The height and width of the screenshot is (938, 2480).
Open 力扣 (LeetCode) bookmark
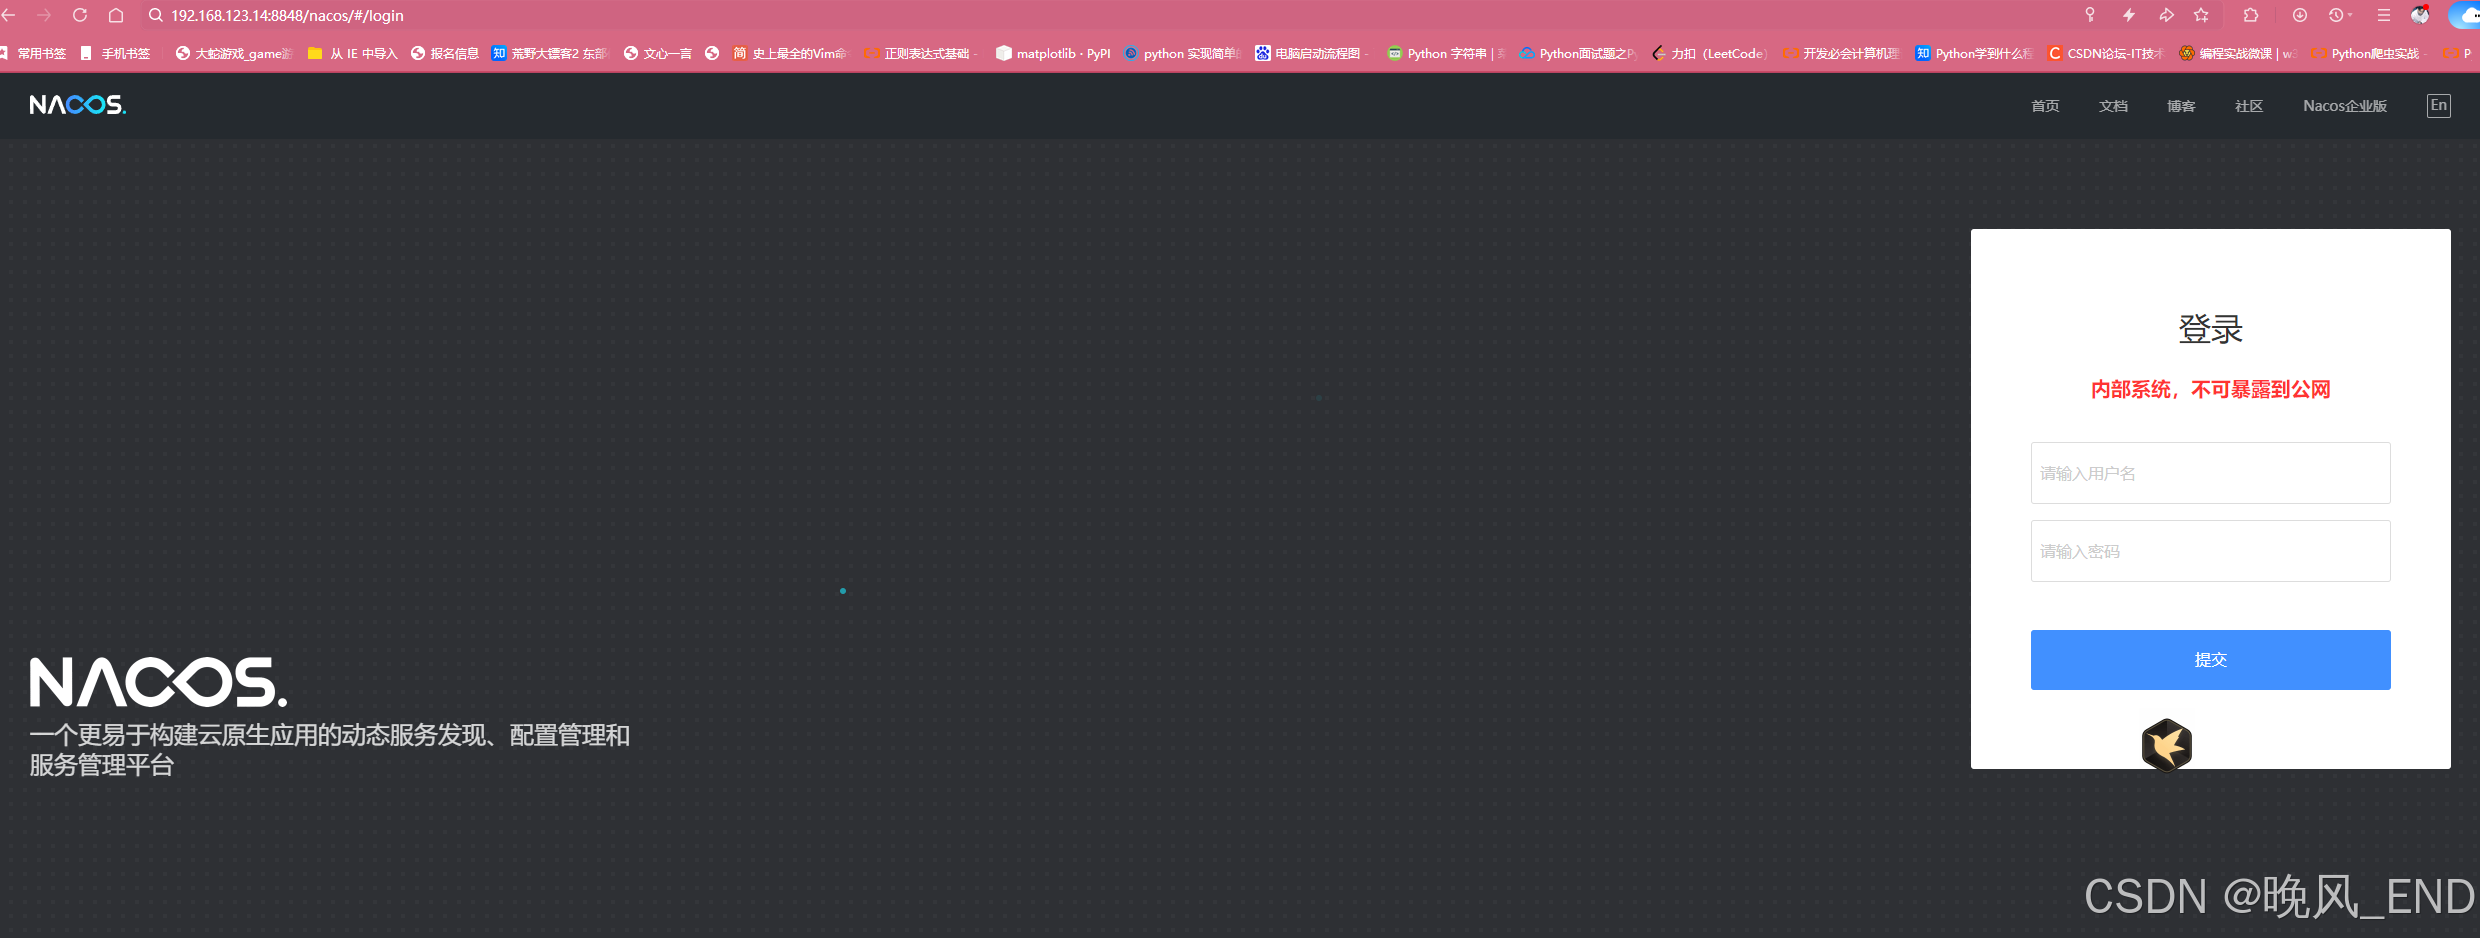[1710, 53]
